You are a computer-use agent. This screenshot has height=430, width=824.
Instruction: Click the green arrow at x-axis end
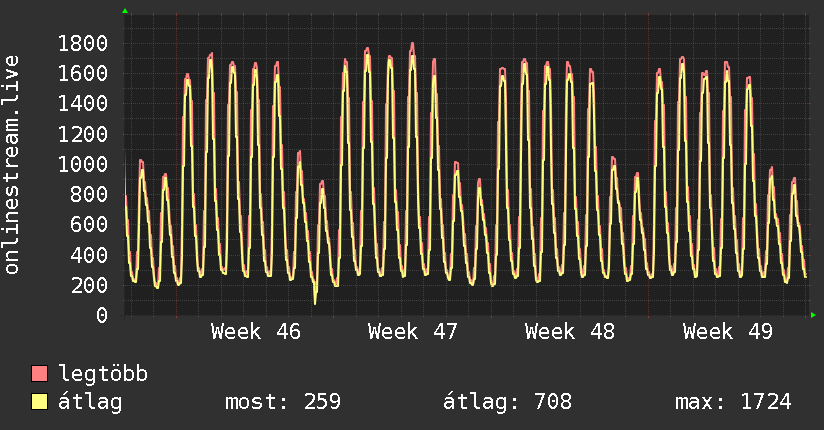813,315
